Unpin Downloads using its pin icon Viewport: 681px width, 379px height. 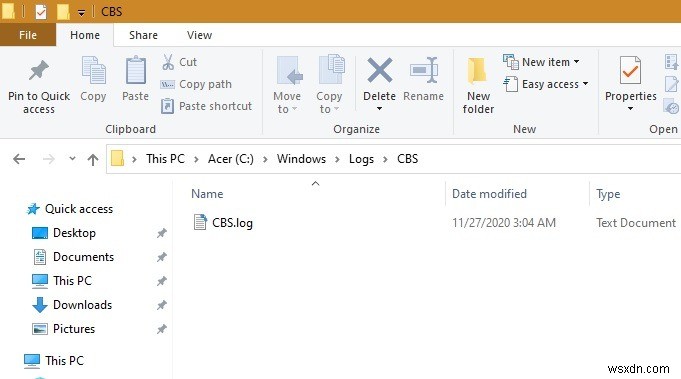pyautogui.click(x=162, y=305)
